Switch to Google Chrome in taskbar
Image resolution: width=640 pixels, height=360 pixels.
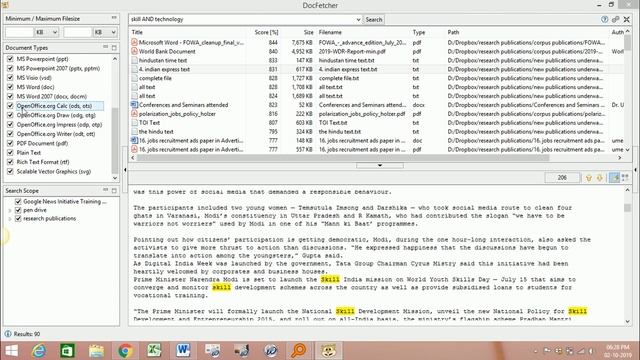(125, 351)
